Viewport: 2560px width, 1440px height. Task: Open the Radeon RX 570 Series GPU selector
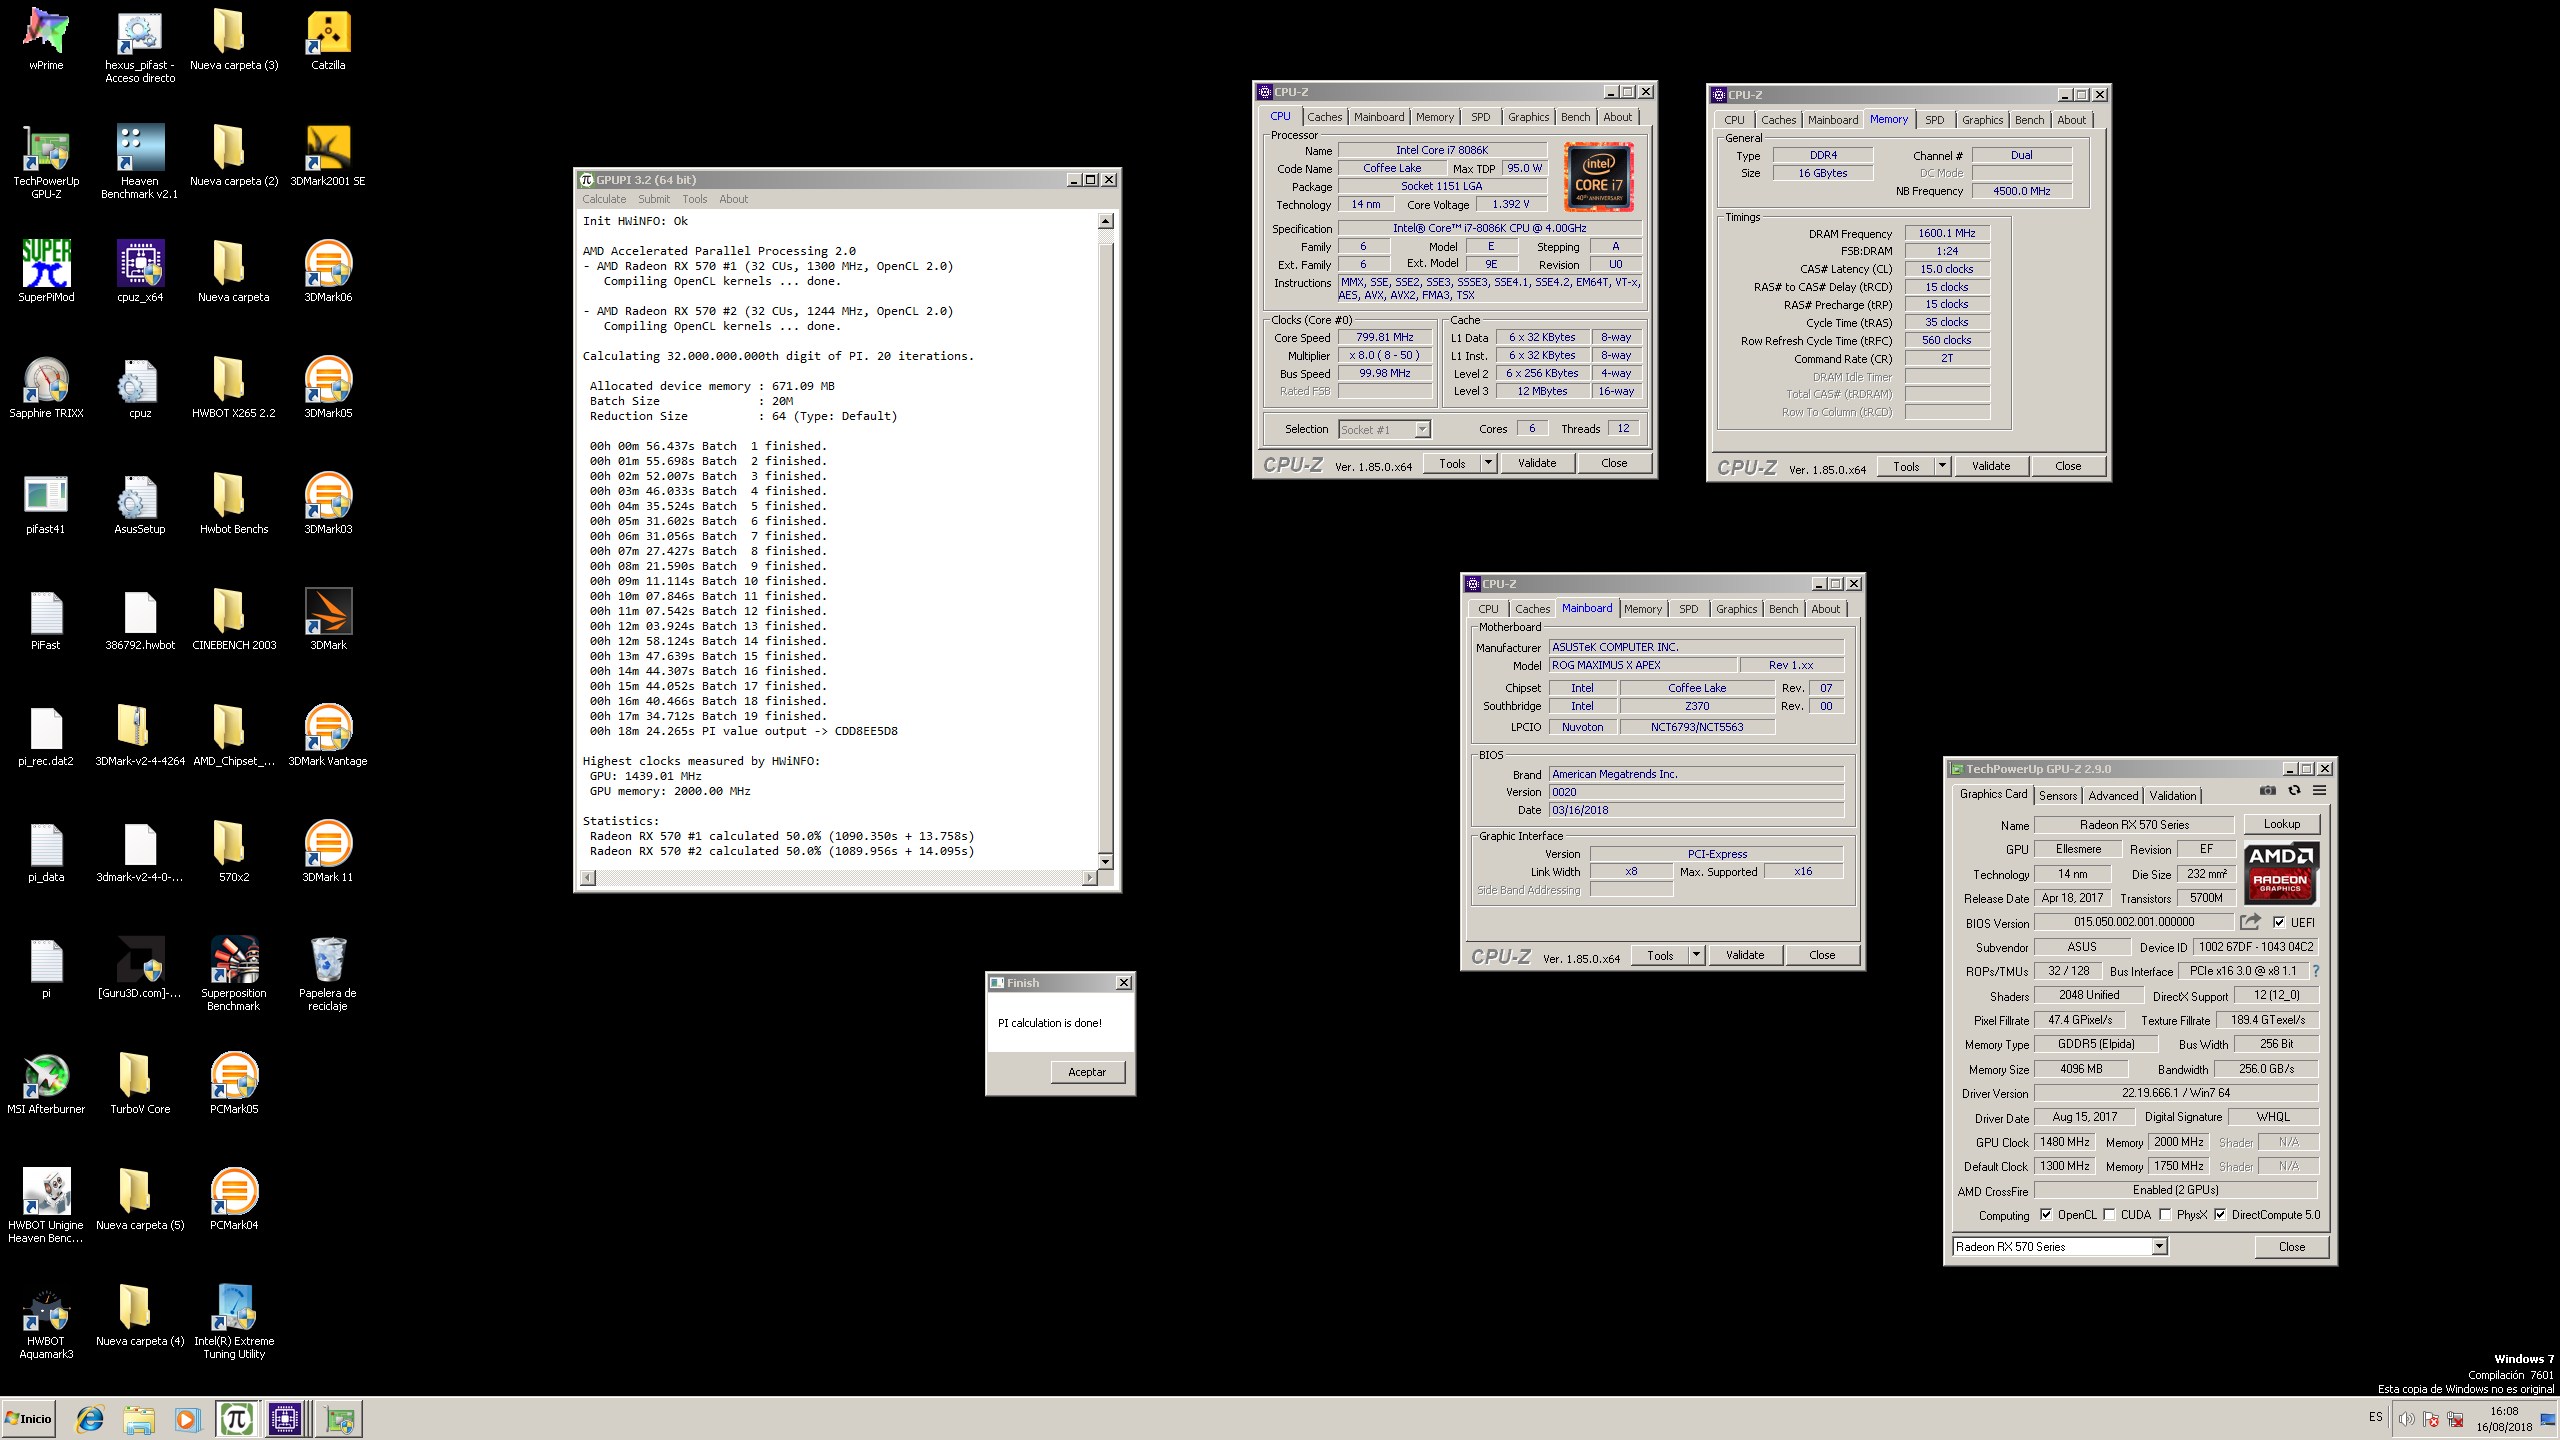tap(2060, 1247)
